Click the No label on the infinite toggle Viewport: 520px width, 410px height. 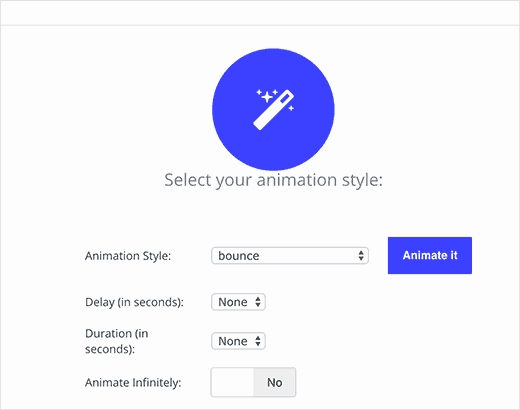(275, 382)
